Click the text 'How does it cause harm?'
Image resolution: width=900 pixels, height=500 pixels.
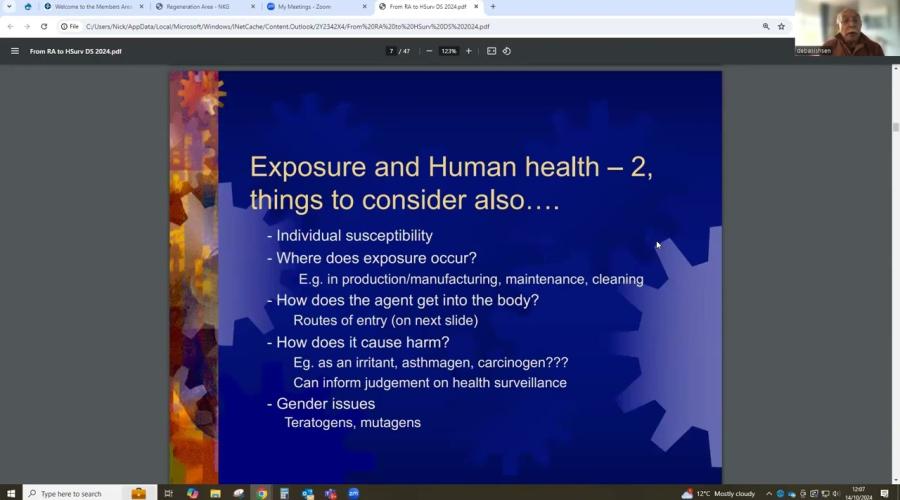(363, 342)
